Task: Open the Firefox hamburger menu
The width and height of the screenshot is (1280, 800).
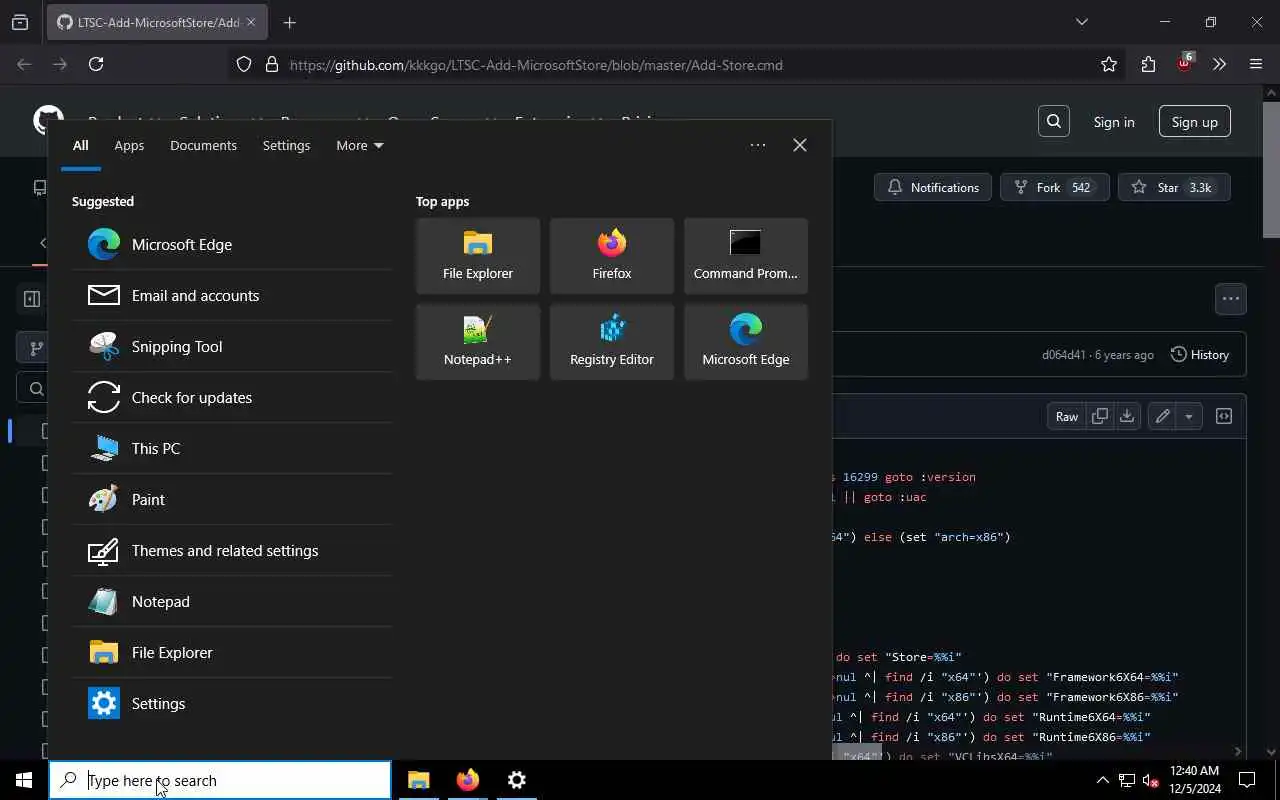Action: point(1256,64)
